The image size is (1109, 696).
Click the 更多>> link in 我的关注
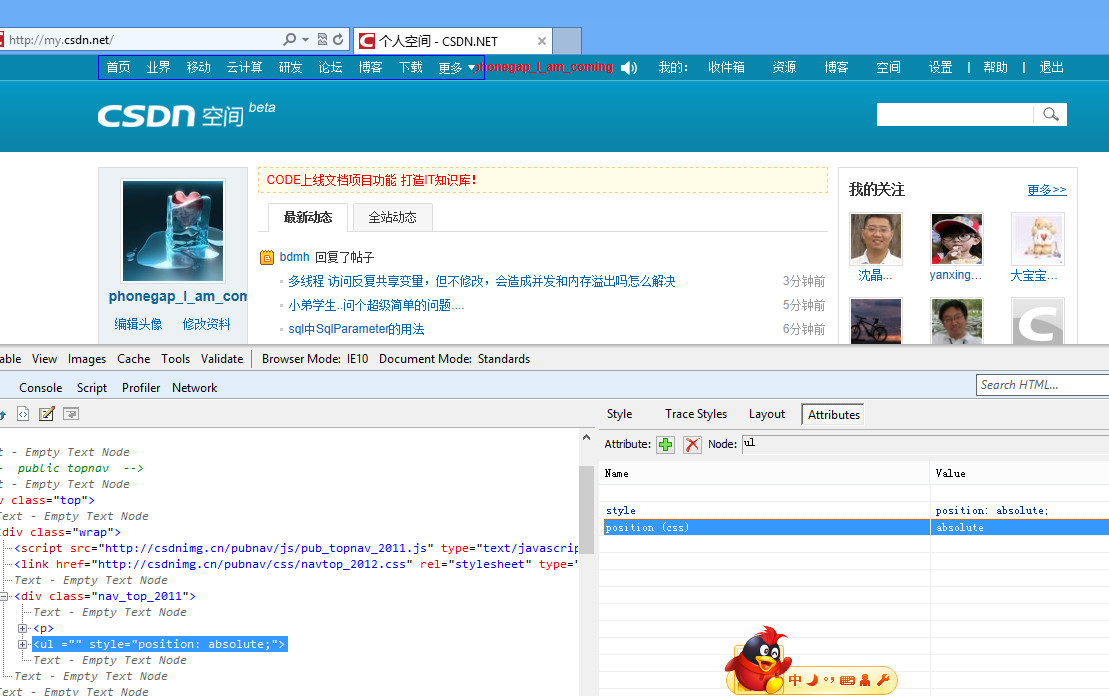pyautogui.click(x=1047, y=190)
